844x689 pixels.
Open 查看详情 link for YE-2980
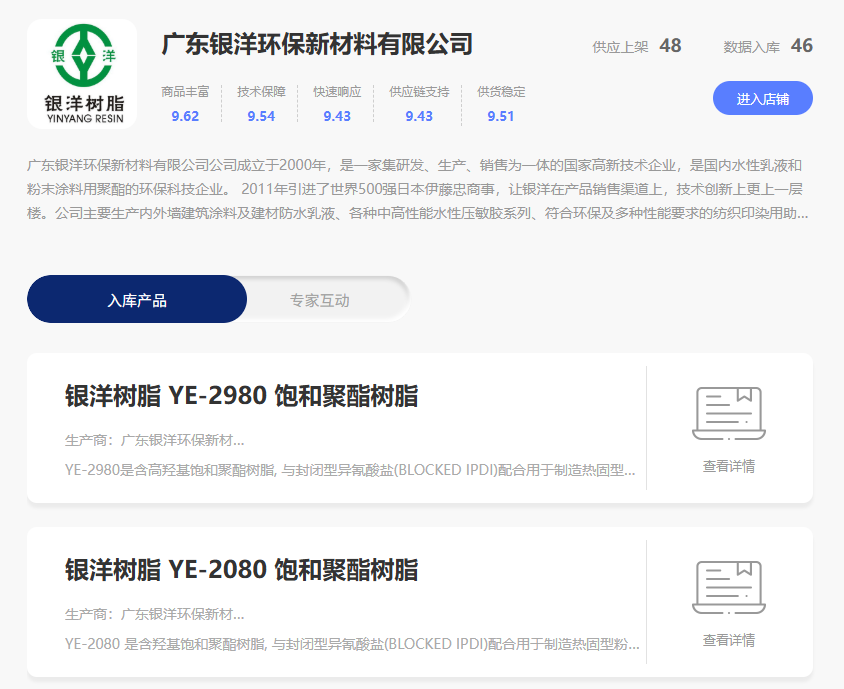coord(729,466)
